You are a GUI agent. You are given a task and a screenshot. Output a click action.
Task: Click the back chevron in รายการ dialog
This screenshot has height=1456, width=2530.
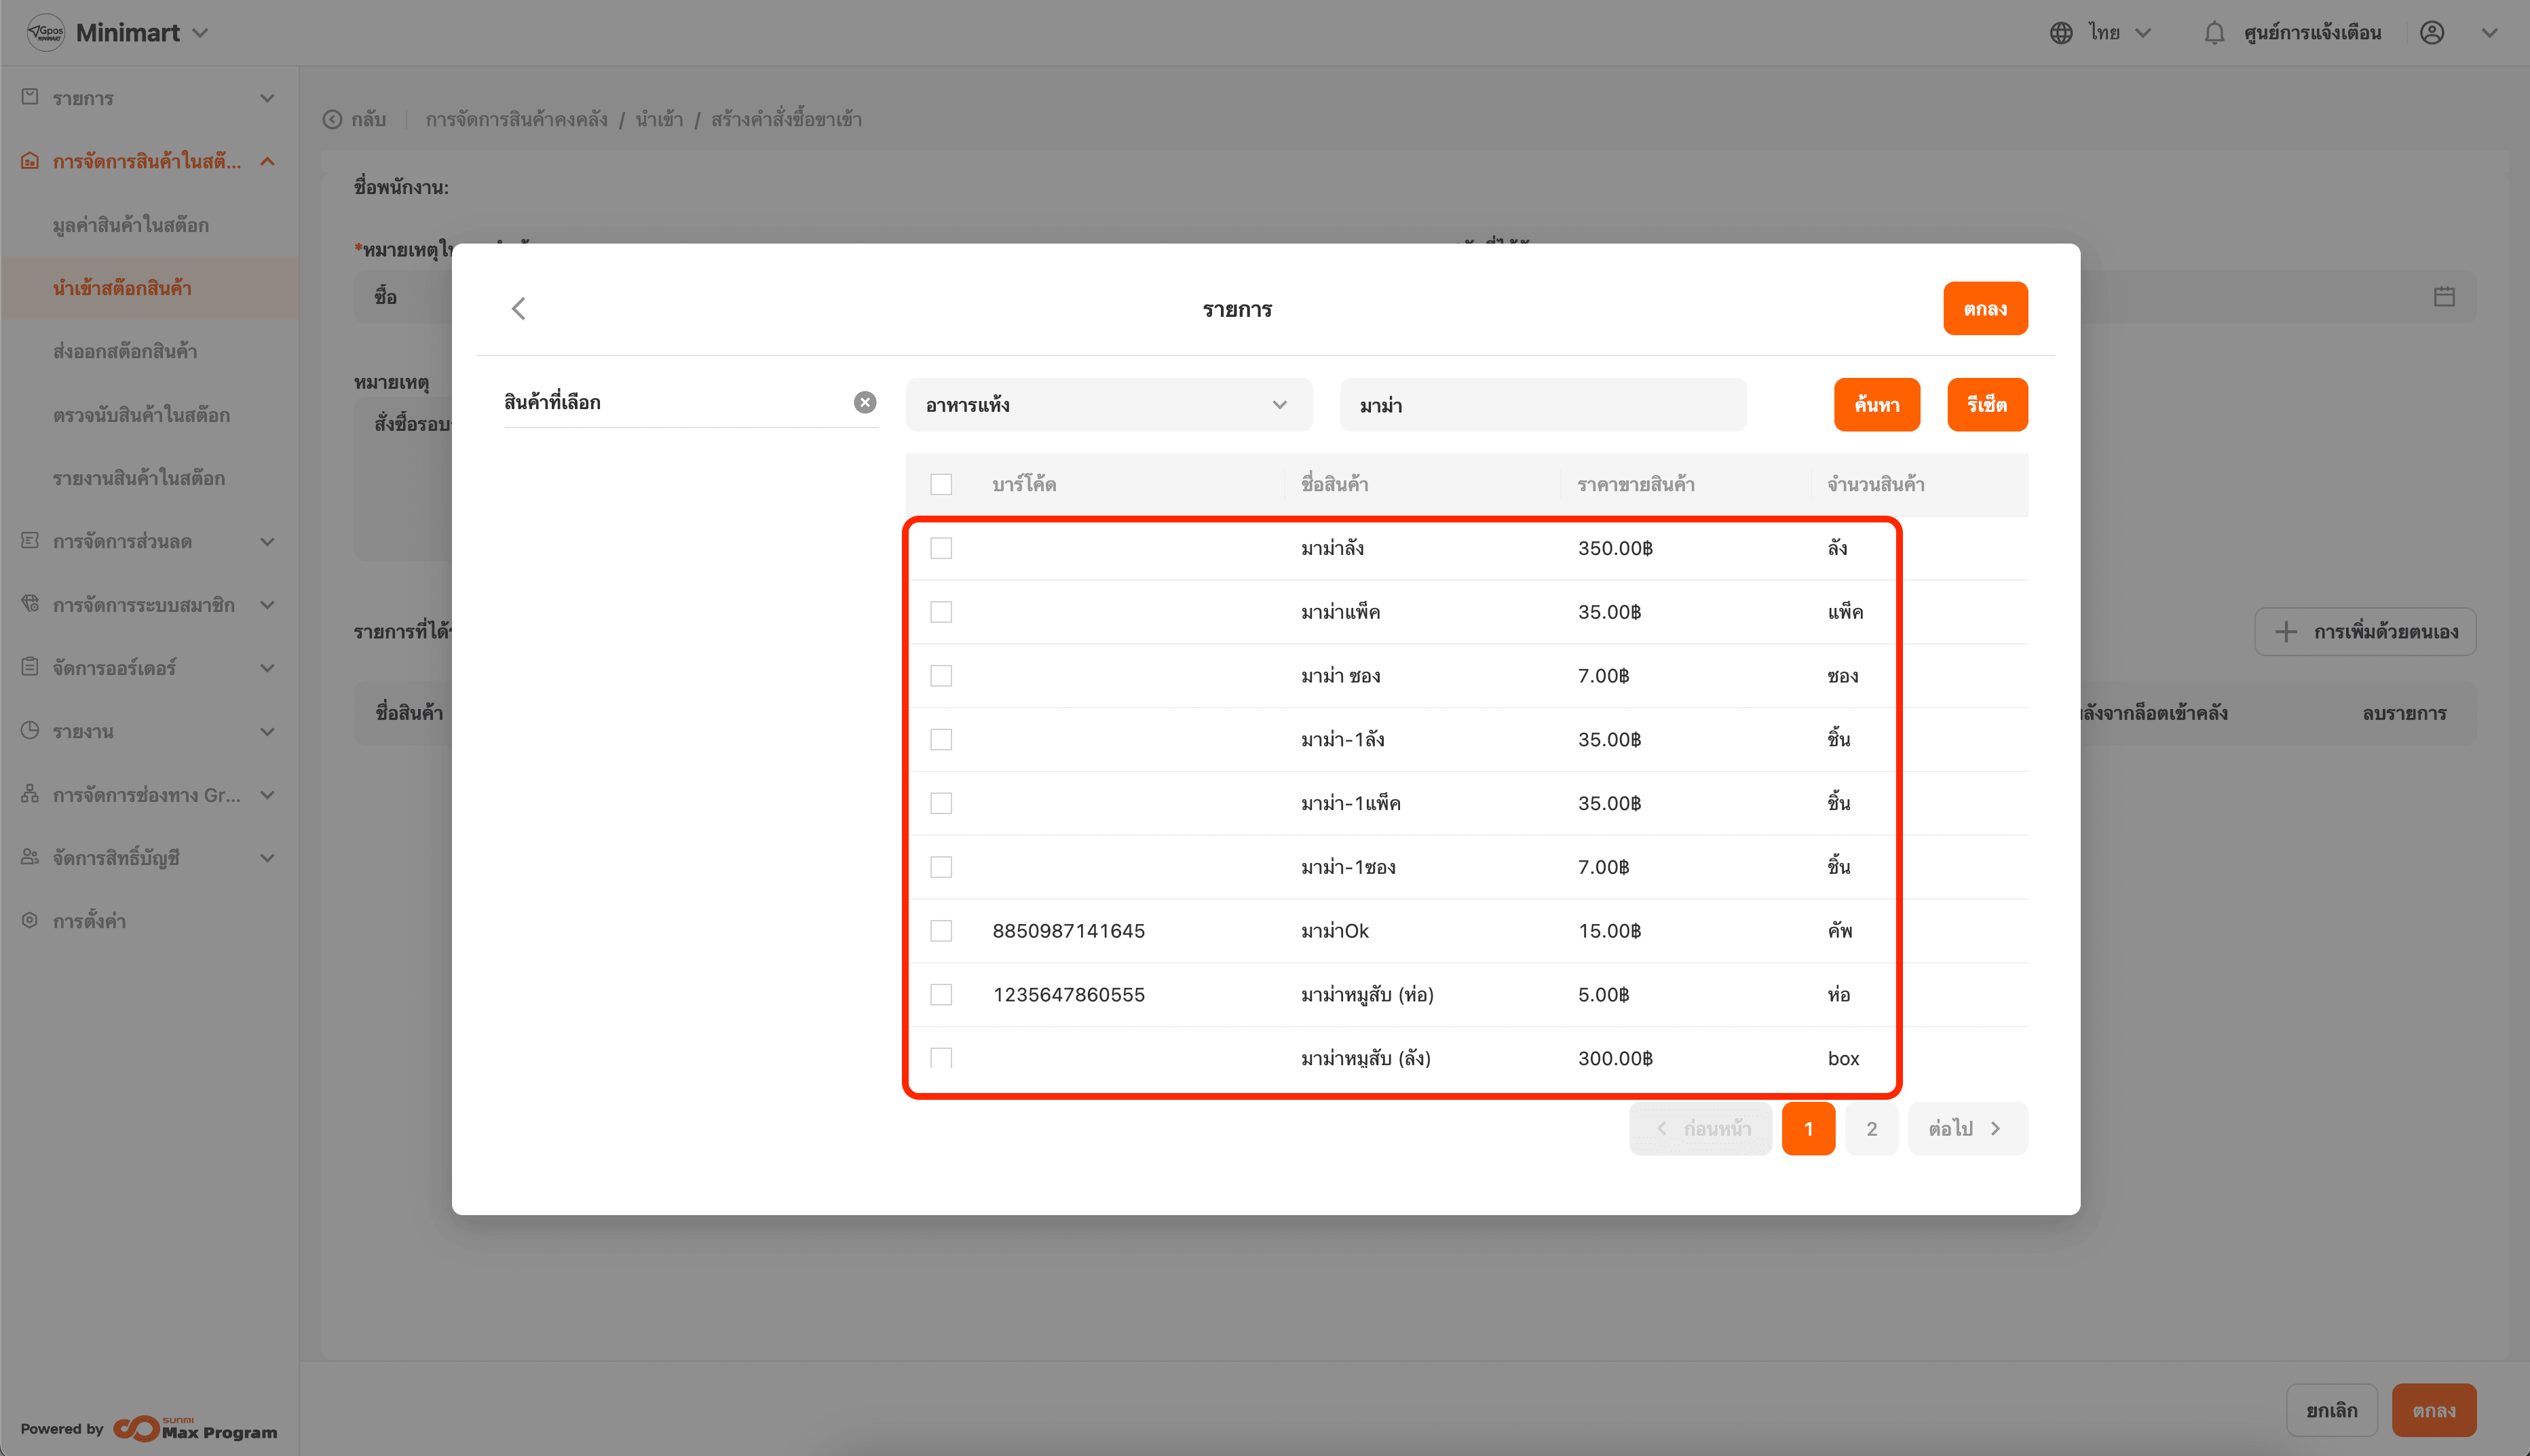pos(518,308)
